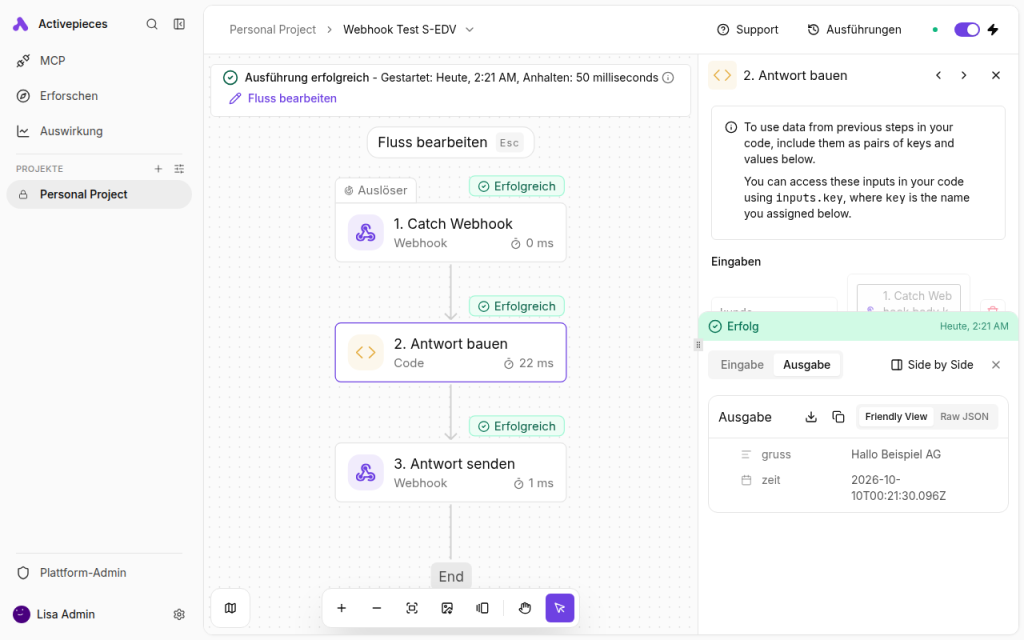Expand Webhook Test S-EDV flow dropdown
Screen dimensions: 1024x640
[470, 29]
